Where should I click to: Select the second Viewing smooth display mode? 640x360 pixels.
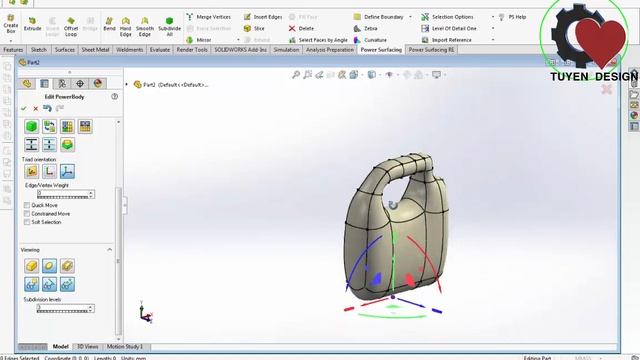pyautogui.click(x=49, y=266)
